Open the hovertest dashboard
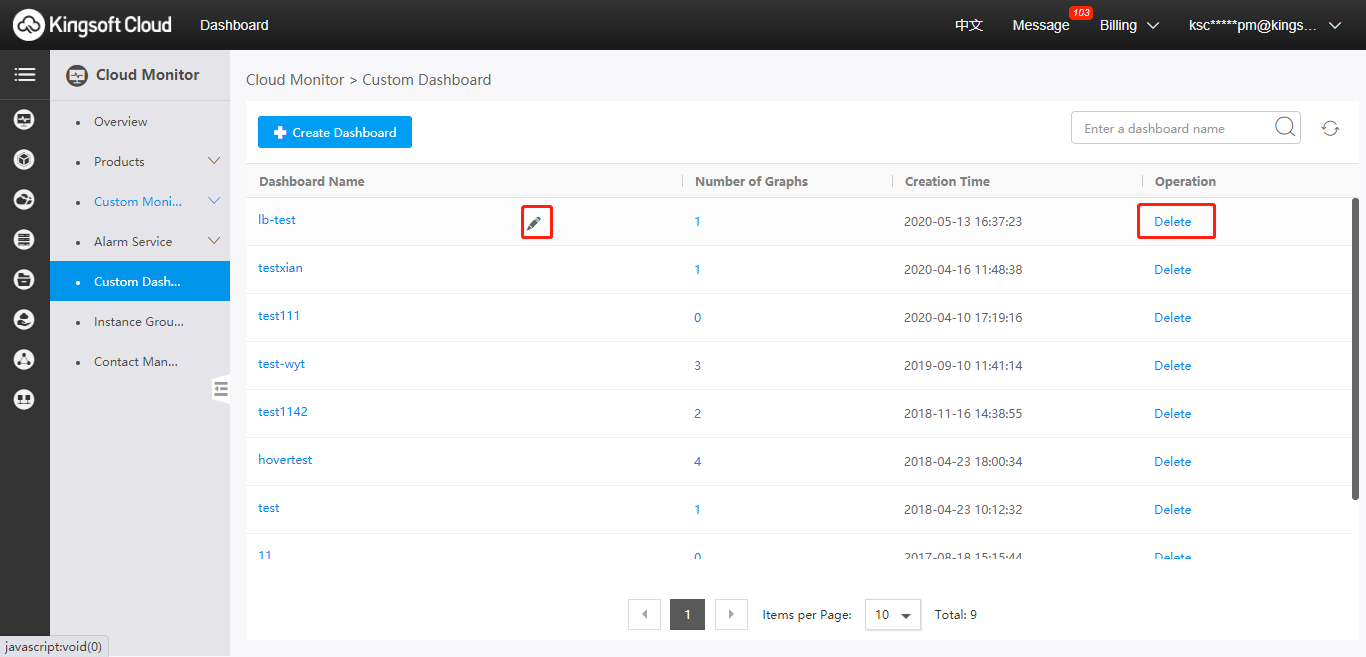The image size is (1366, 657). [285, 460]
